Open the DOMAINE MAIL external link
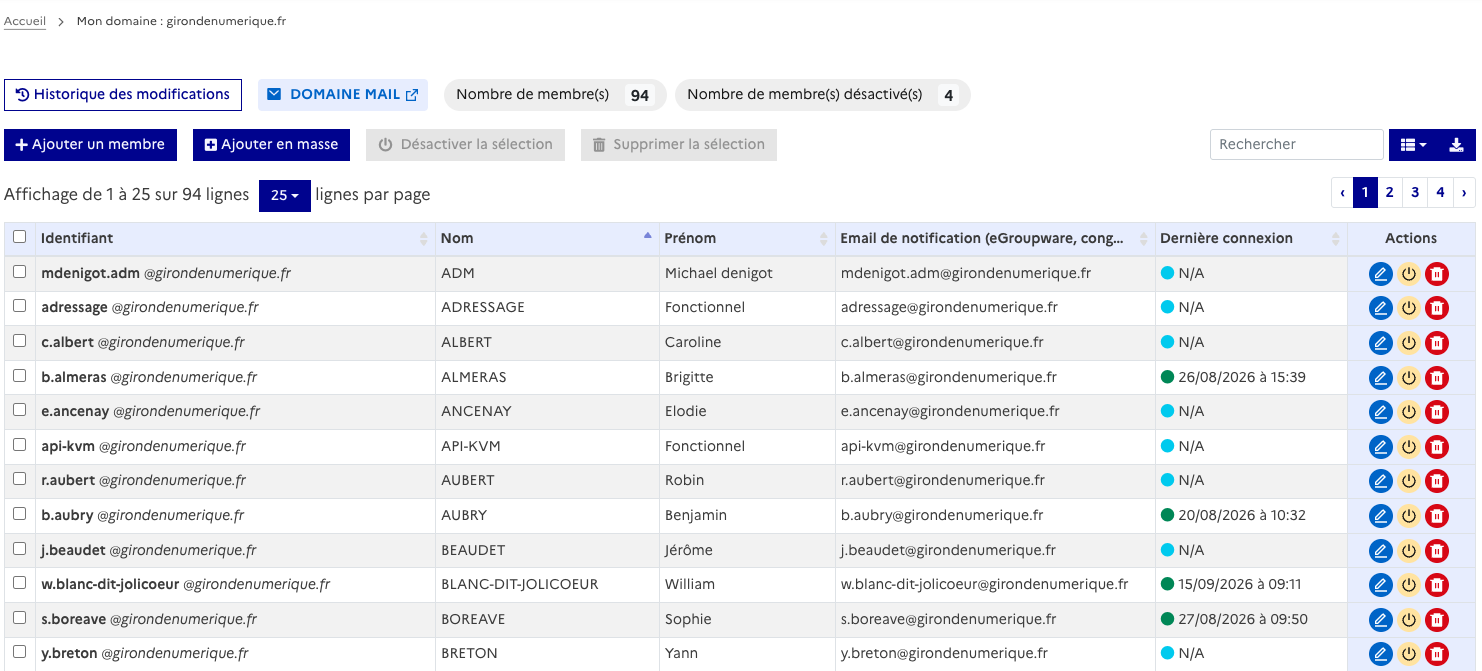This screenshot has width=1482, height=671. pyautogui.click(x=343, y=95)
